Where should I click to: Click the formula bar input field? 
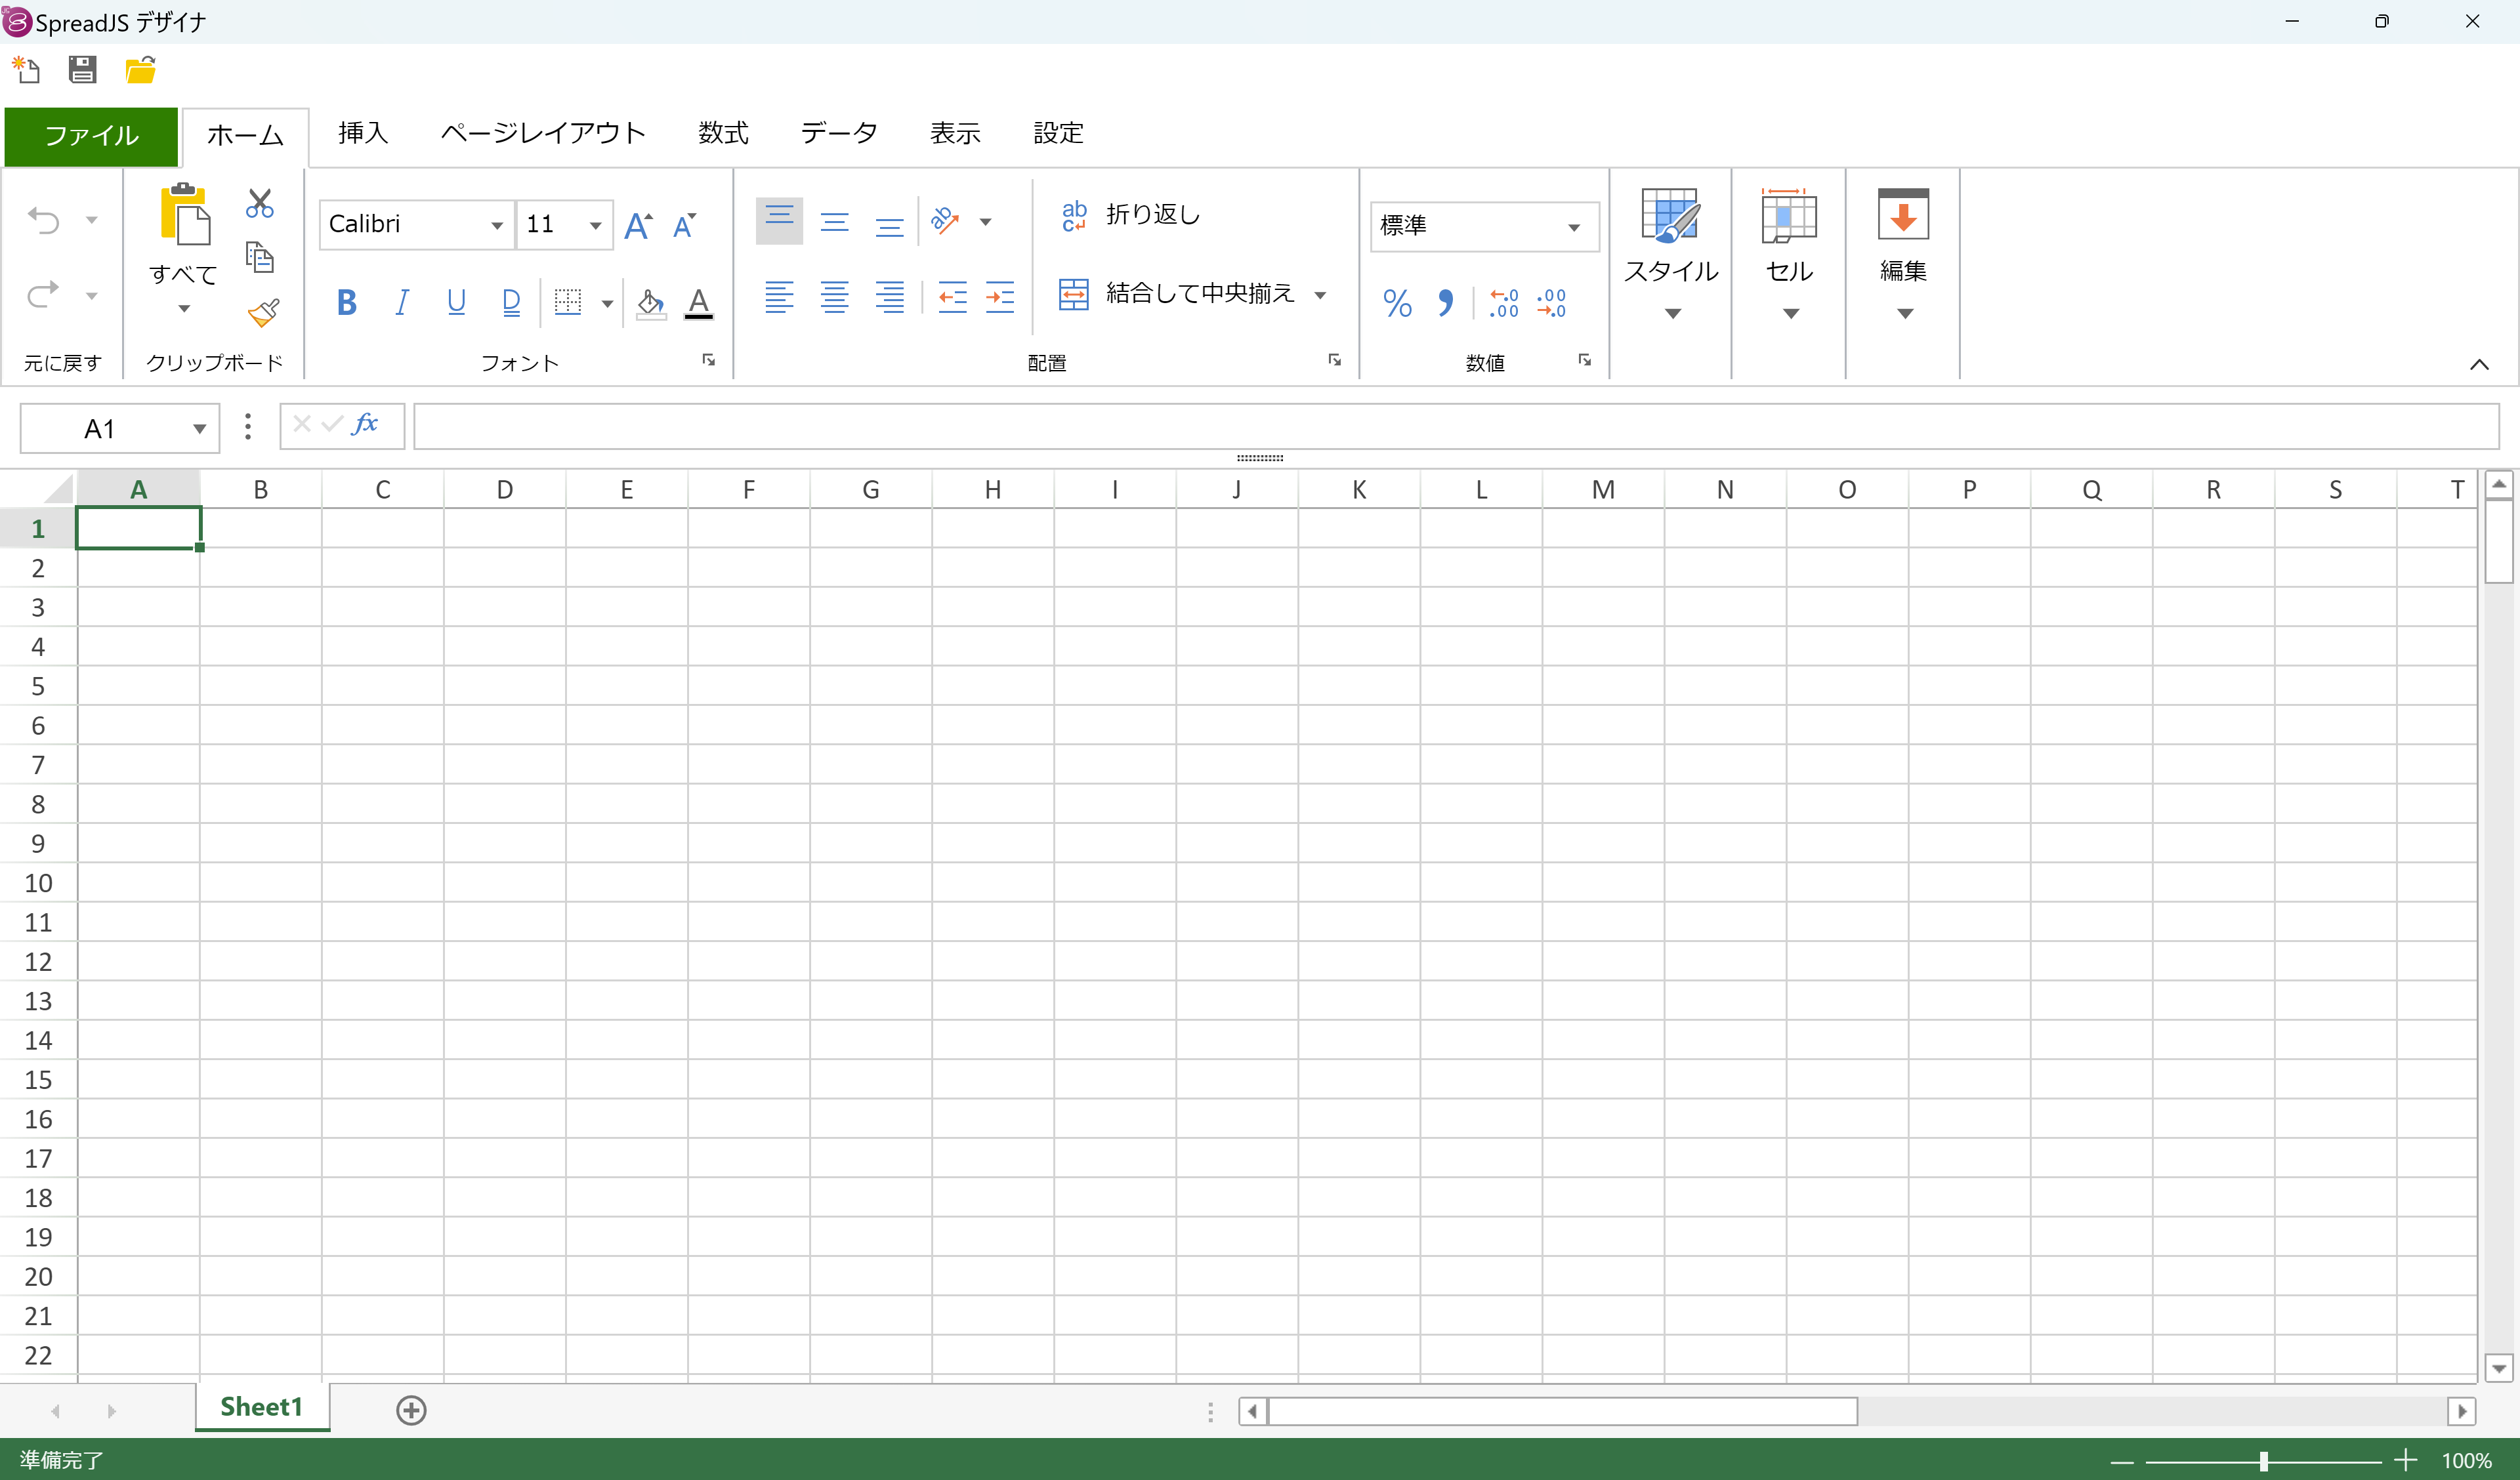coord(1456,427)
